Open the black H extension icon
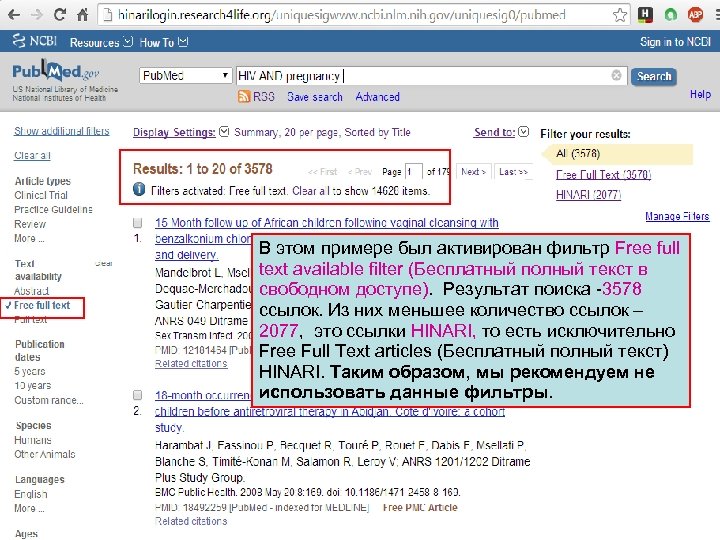720x540 pixels. [645, 15]
